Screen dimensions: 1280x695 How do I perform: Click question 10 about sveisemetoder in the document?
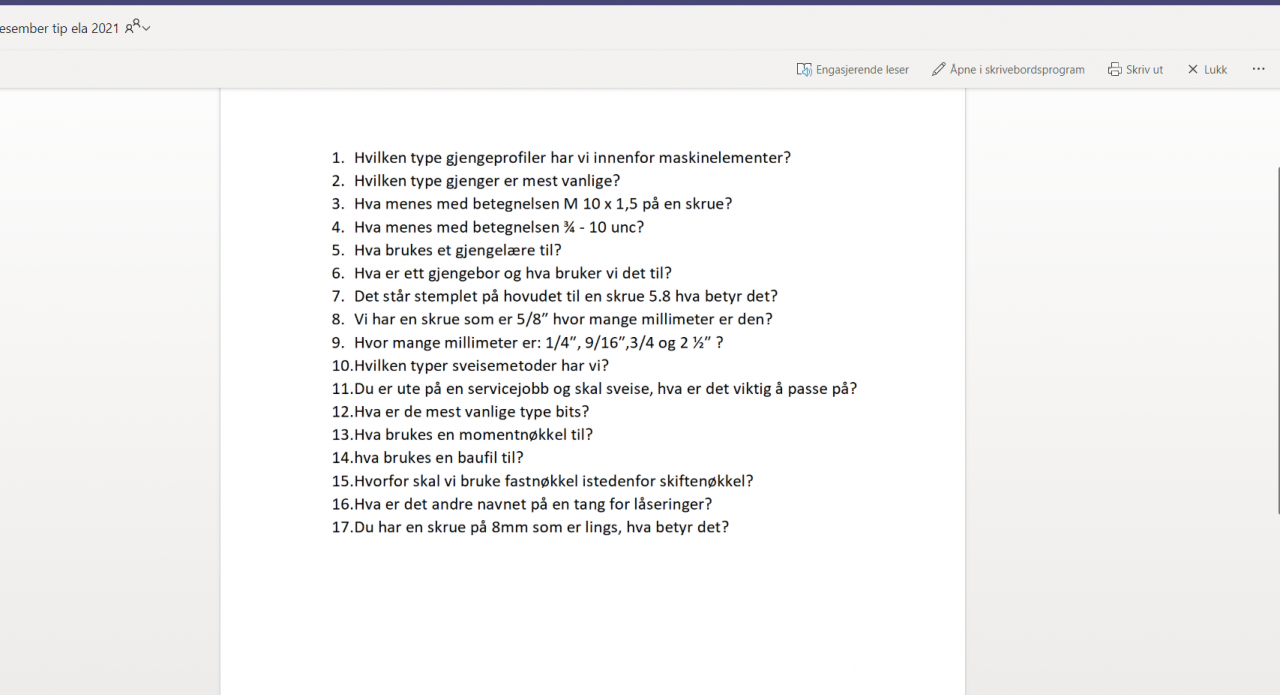470,365
